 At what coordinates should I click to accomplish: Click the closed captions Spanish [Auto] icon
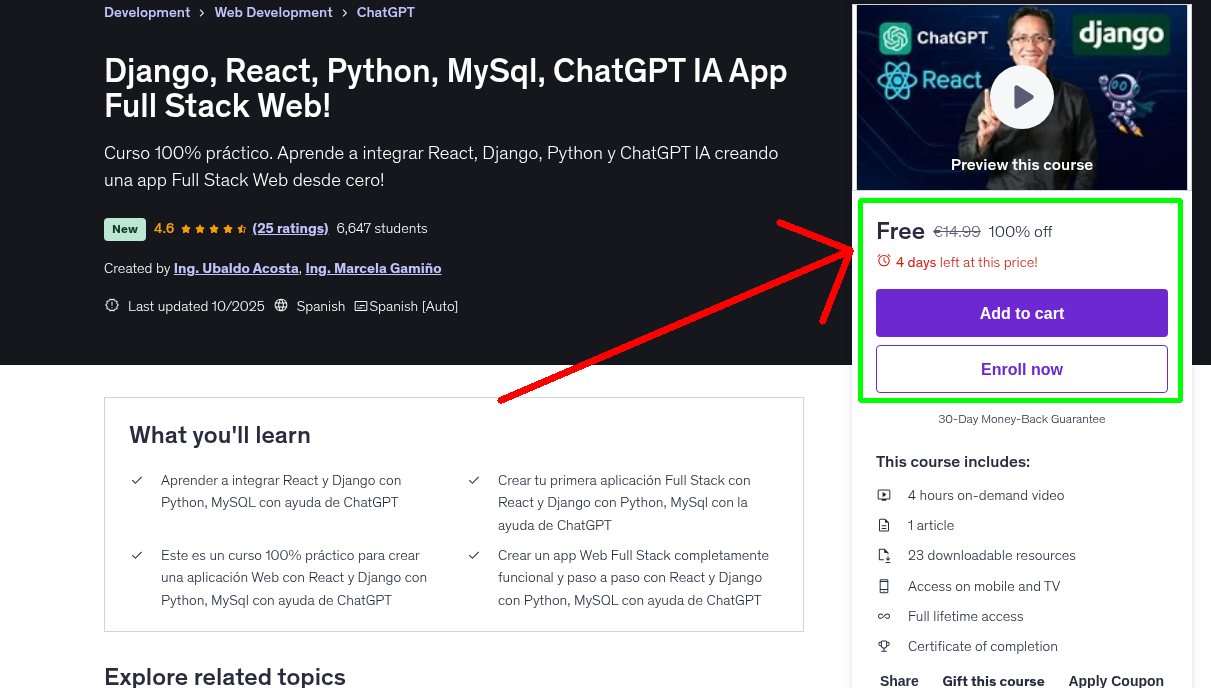tap(363, 305)
